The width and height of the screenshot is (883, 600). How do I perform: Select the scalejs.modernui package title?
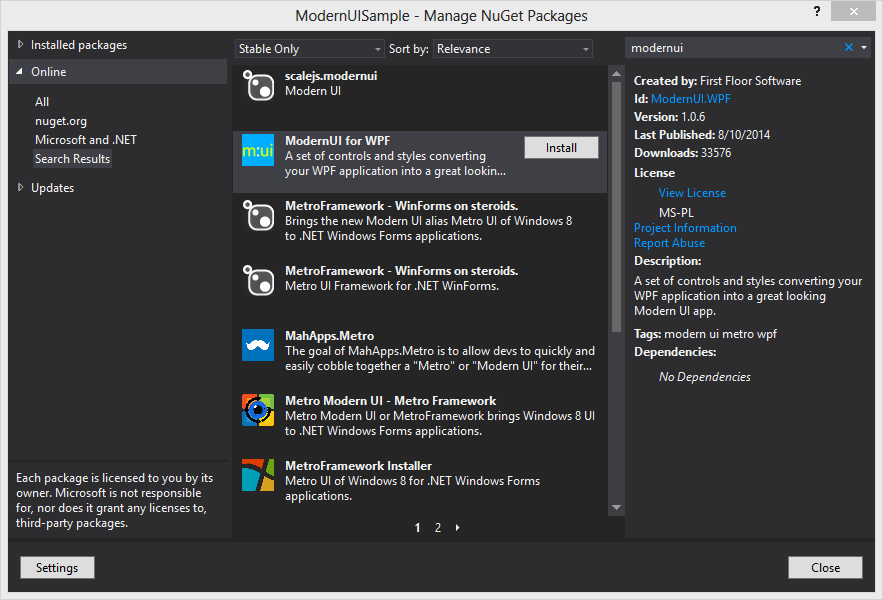point(331,76)
